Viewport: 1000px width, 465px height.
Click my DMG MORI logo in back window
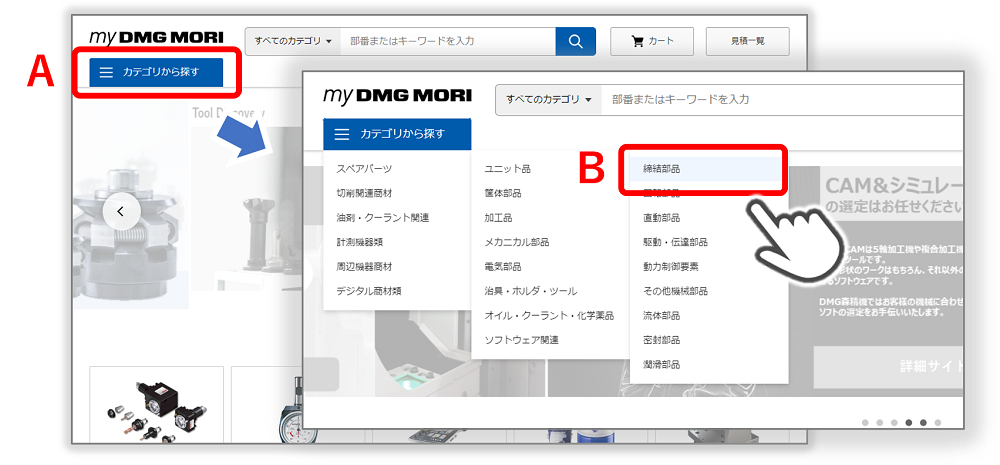[156, 37]
